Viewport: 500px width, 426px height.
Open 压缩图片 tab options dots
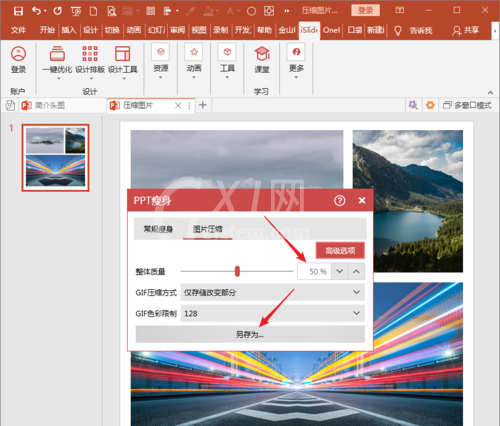189,106
